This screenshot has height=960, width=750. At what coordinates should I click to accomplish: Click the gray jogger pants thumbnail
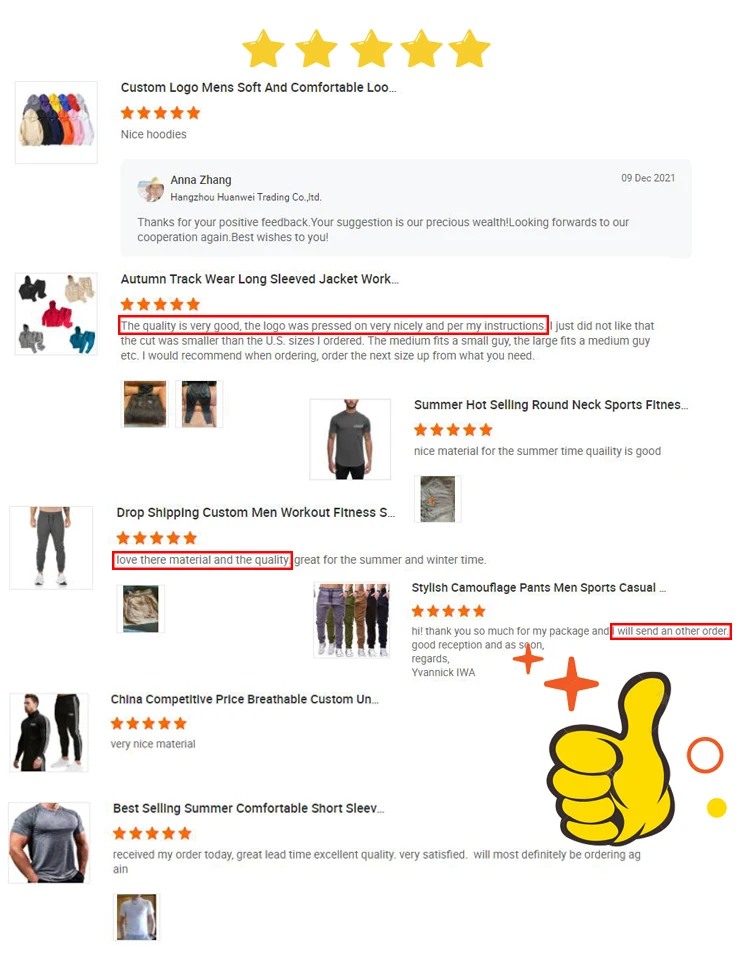51,547
